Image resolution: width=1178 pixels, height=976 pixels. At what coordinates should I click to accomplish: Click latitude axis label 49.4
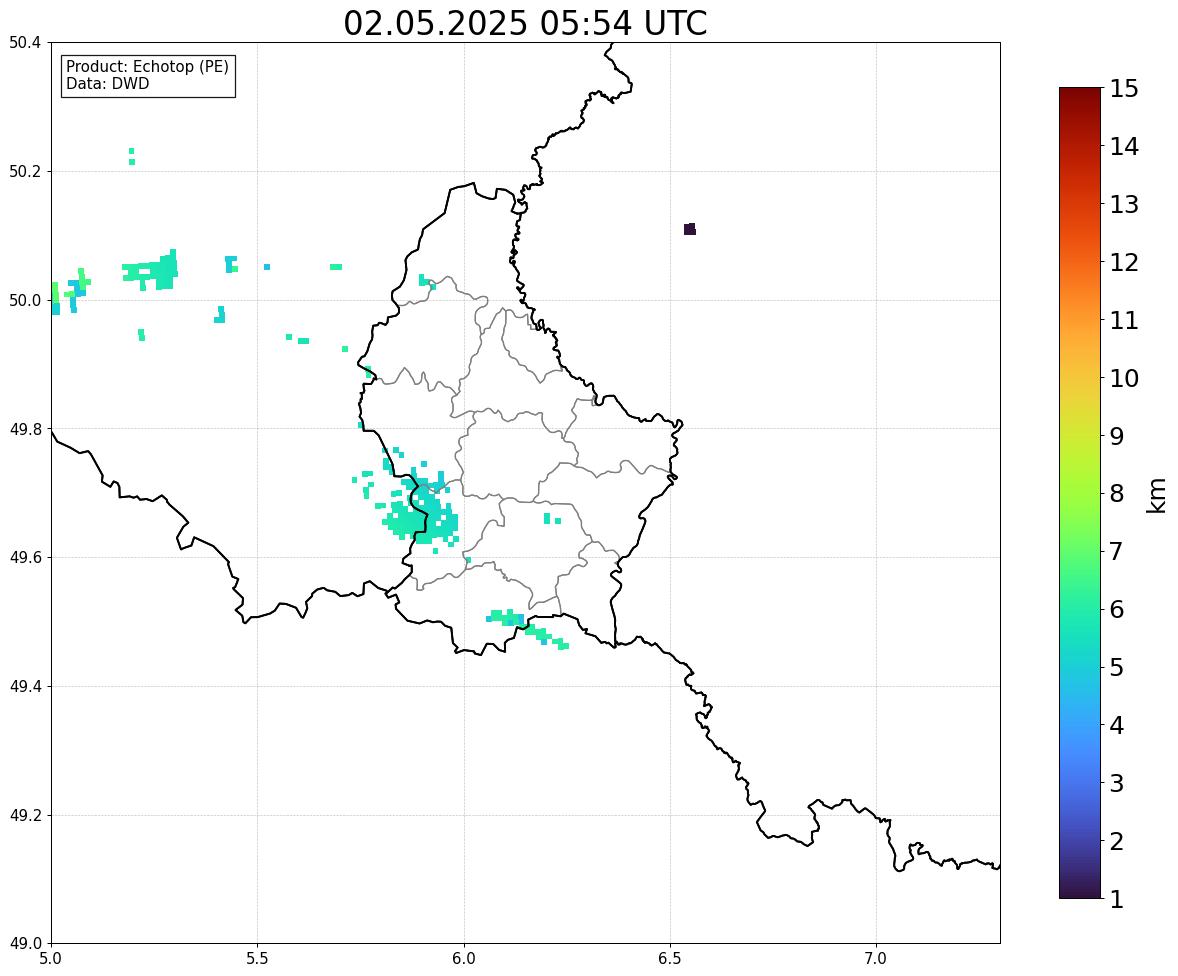pos(25,686)
